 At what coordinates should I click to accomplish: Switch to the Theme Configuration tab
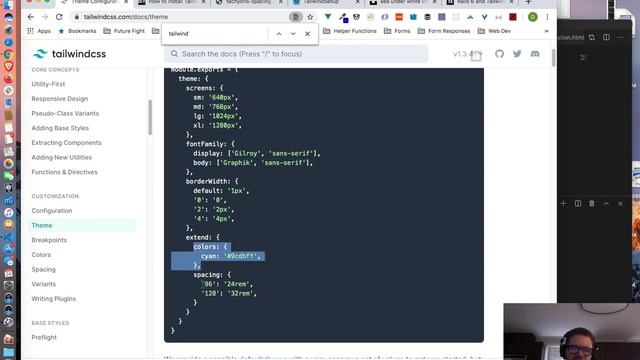pyautogui.click(x=94, y=2)
